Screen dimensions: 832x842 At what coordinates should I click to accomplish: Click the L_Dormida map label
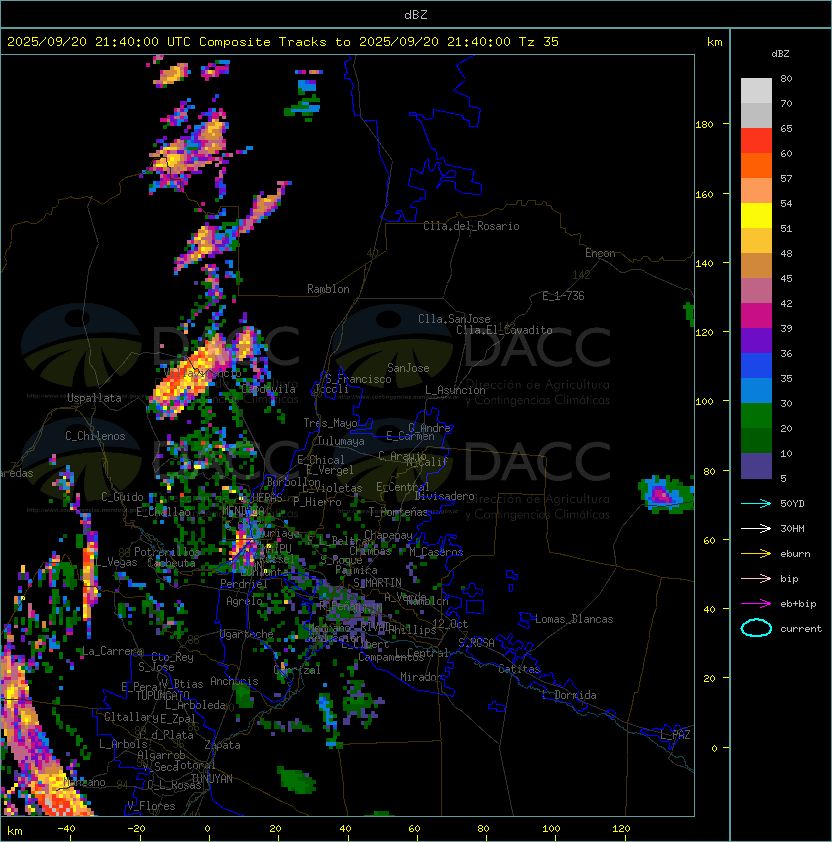pos(569,695)
